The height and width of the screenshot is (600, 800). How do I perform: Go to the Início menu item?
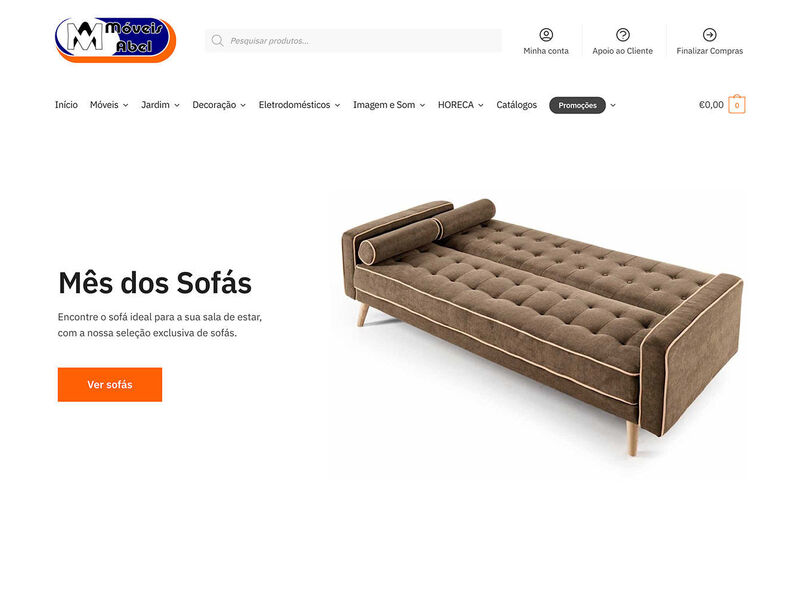pyautogui.click(x=66, y=105)
